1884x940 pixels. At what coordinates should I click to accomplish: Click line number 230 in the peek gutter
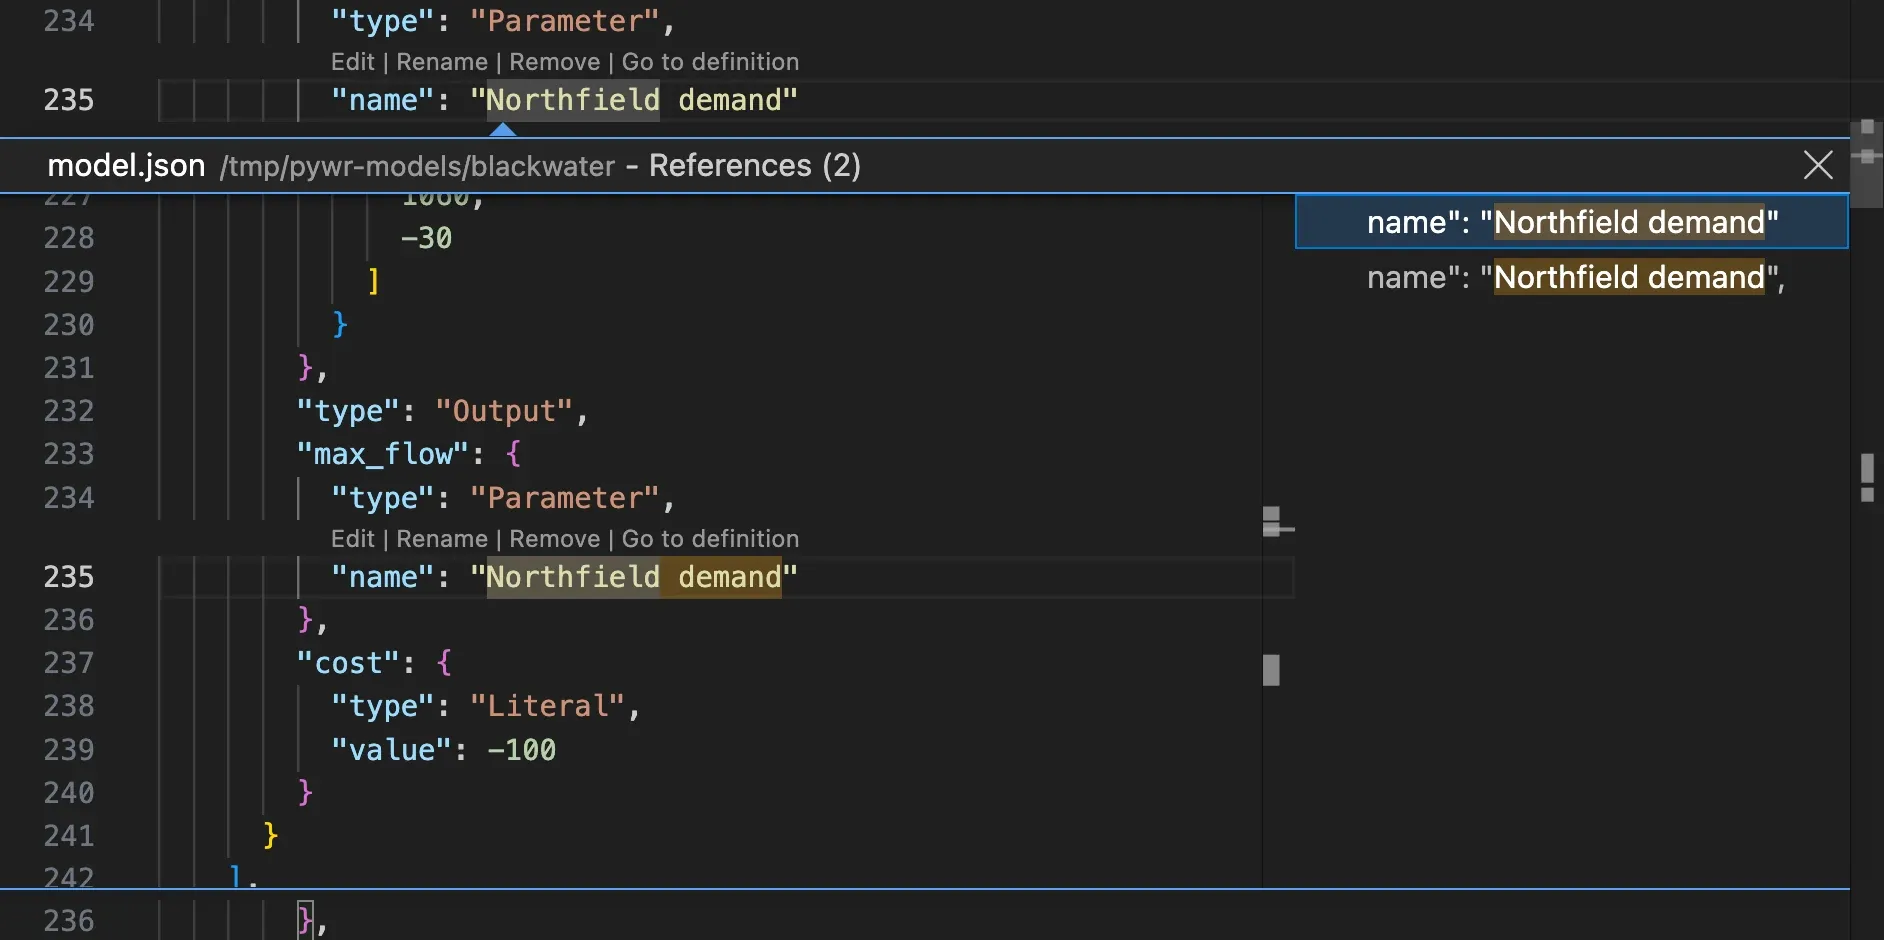point(69,325)
